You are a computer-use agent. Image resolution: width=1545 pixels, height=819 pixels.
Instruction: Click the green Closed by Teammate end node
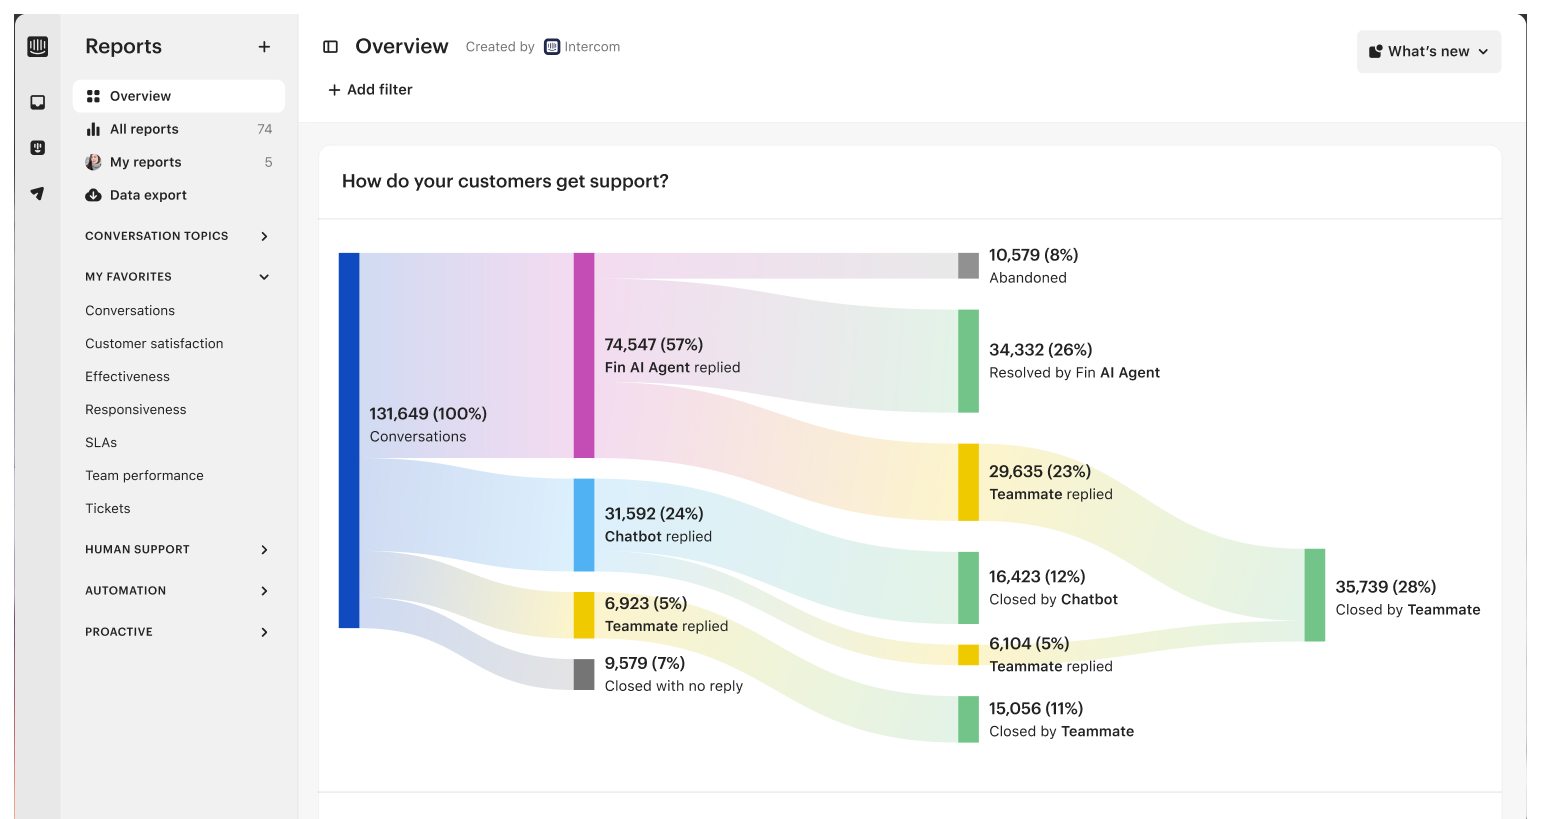tap(1314, 595)
